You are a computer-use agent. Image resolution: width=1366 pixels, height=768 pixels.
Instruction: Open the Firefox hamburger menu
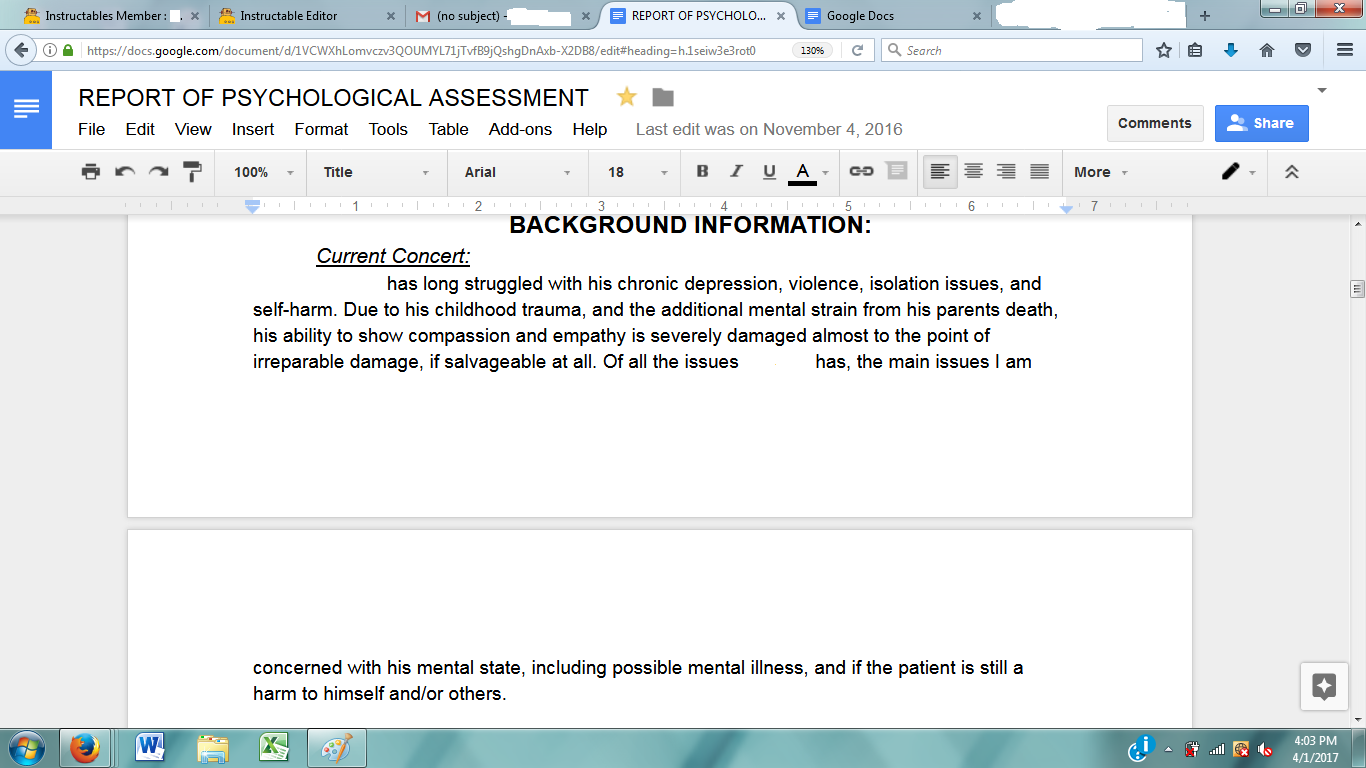pyautogui.click(x=1345, y=50)
